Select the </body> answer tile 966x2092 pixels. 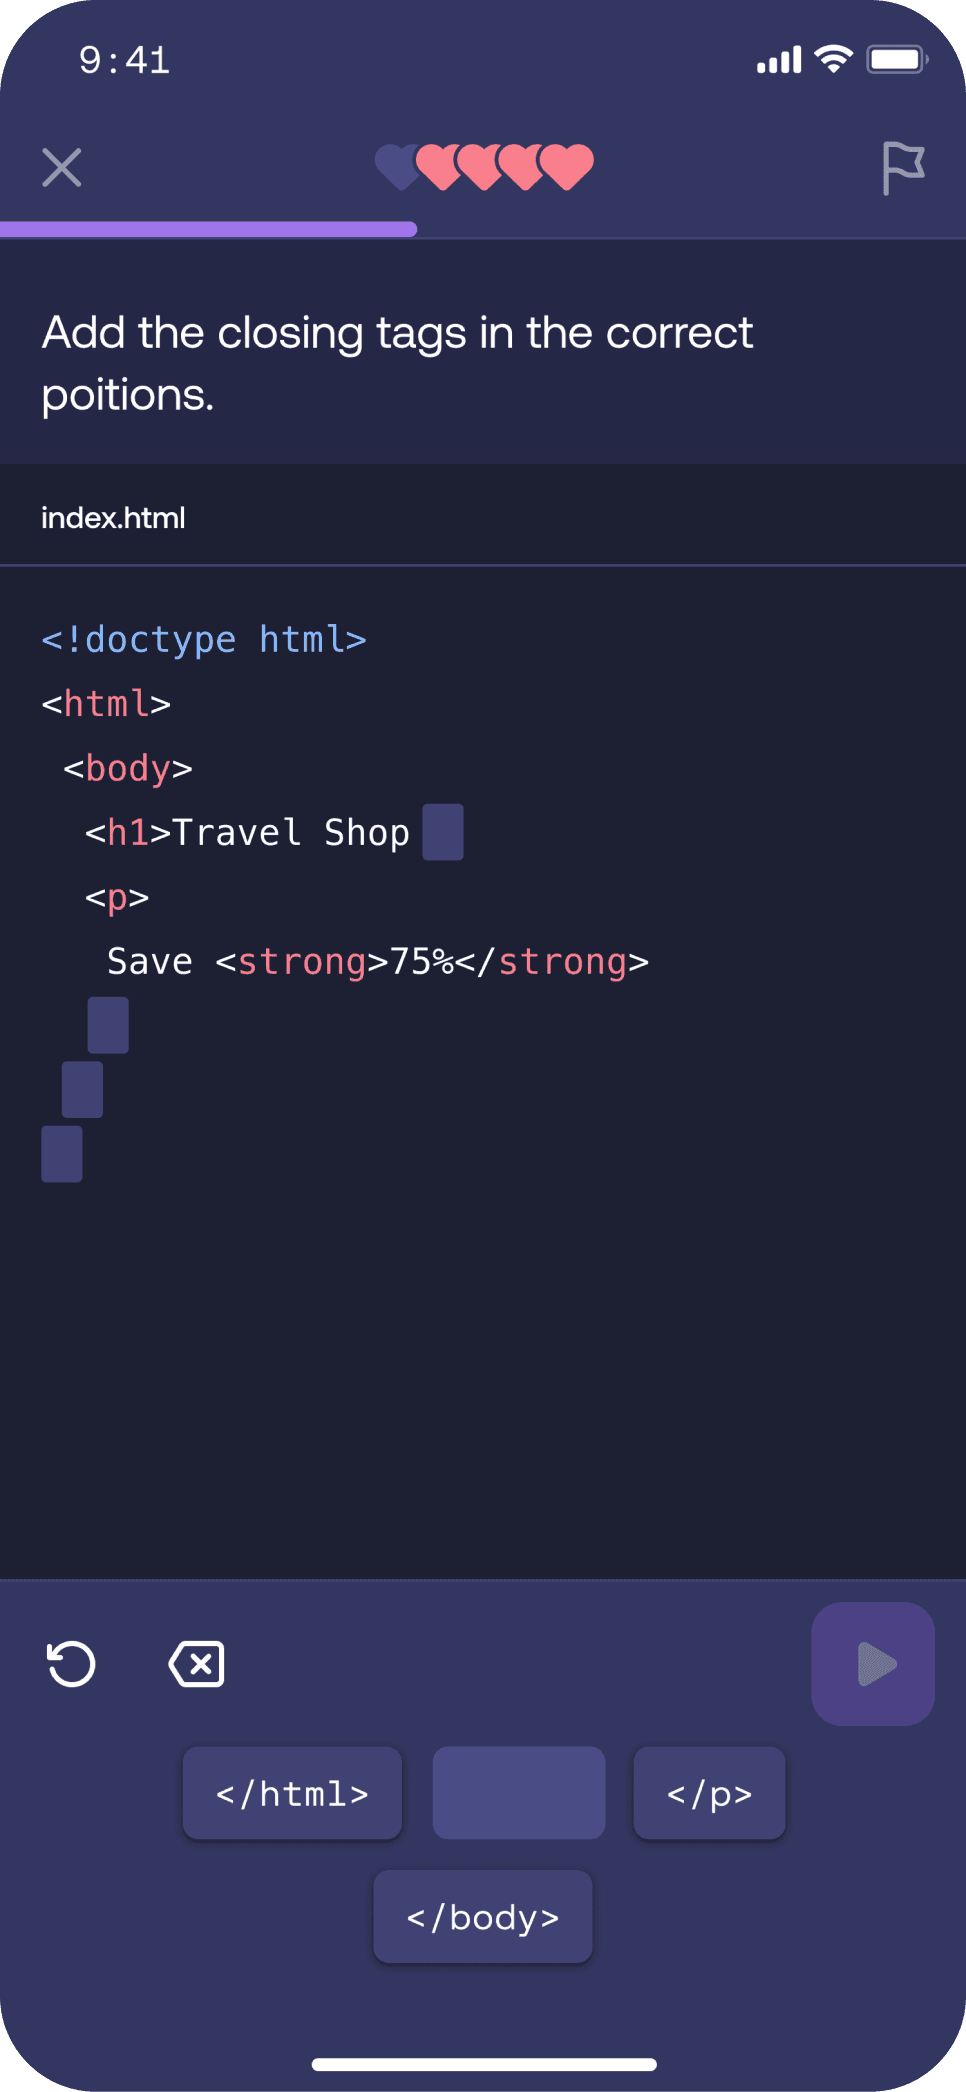click(x=483, y=1916)
